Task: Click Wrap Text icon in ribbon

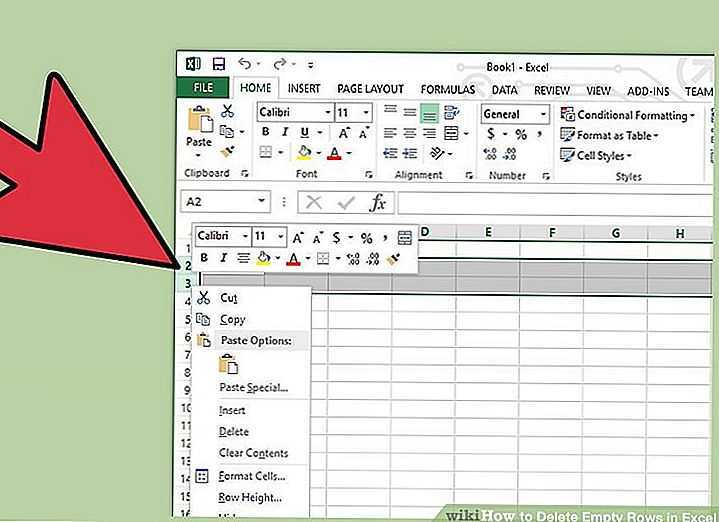Action: (x=452, y=112)
